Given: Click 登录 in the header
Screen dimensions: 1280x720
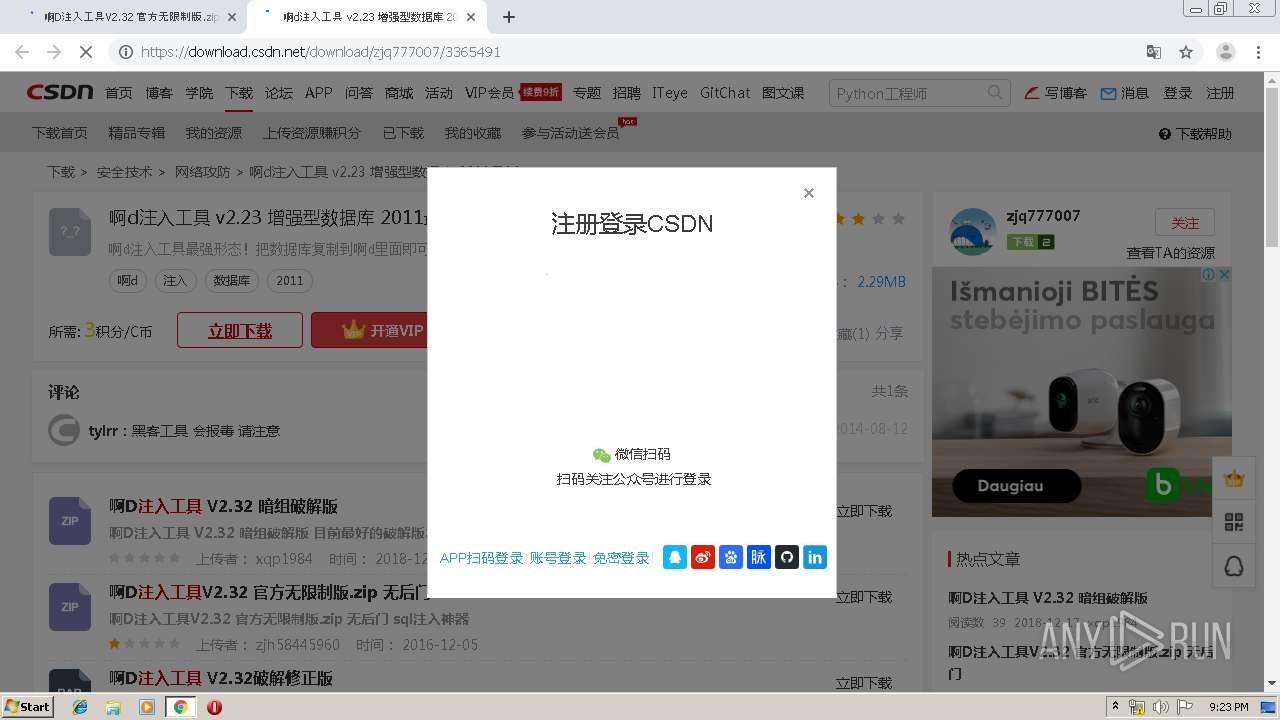Looking at the screenshot, I should [x=1178, y=93].
